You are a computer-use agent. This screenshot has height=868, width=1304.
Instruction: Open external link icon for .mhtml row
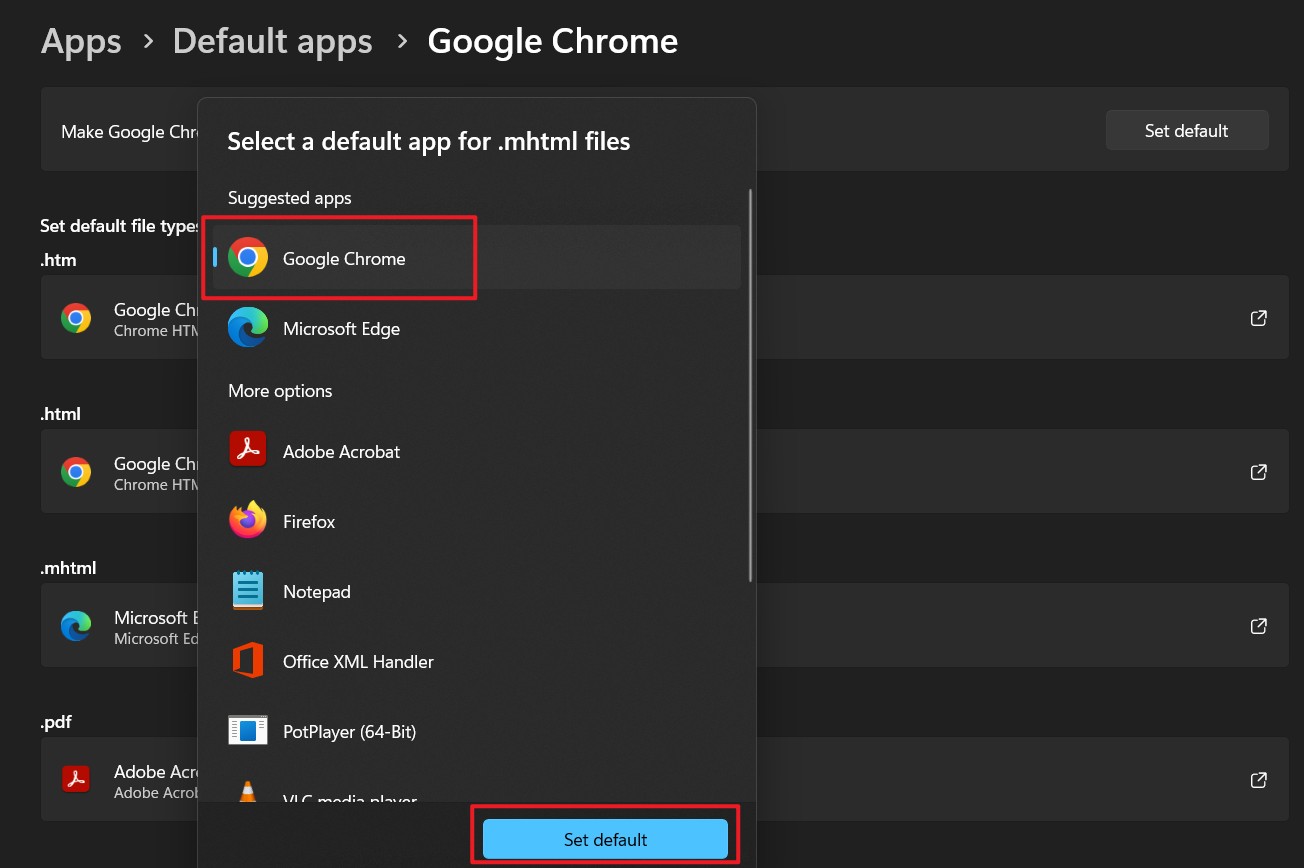1259,626
